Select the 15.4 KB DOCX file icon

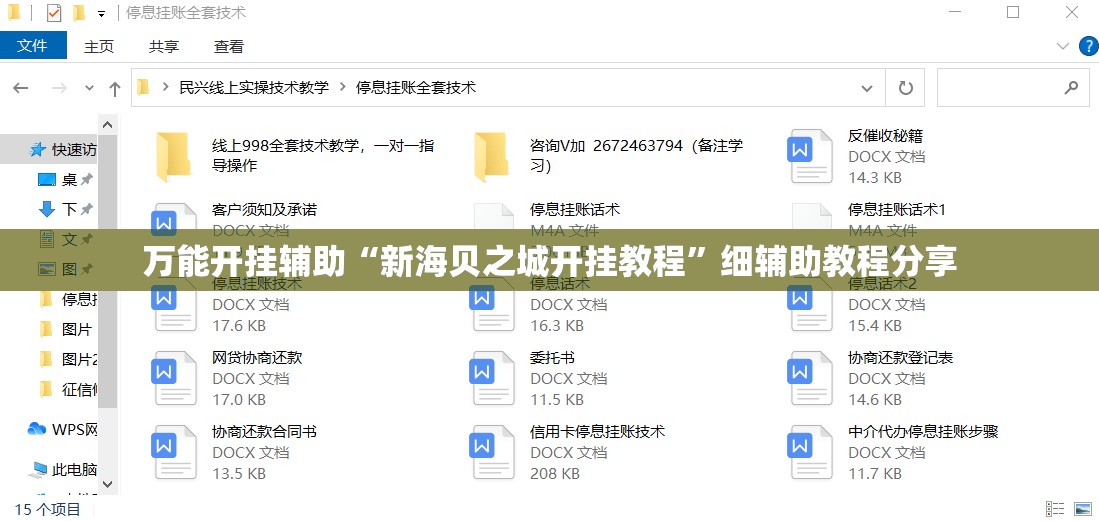(x=810, y=309)
